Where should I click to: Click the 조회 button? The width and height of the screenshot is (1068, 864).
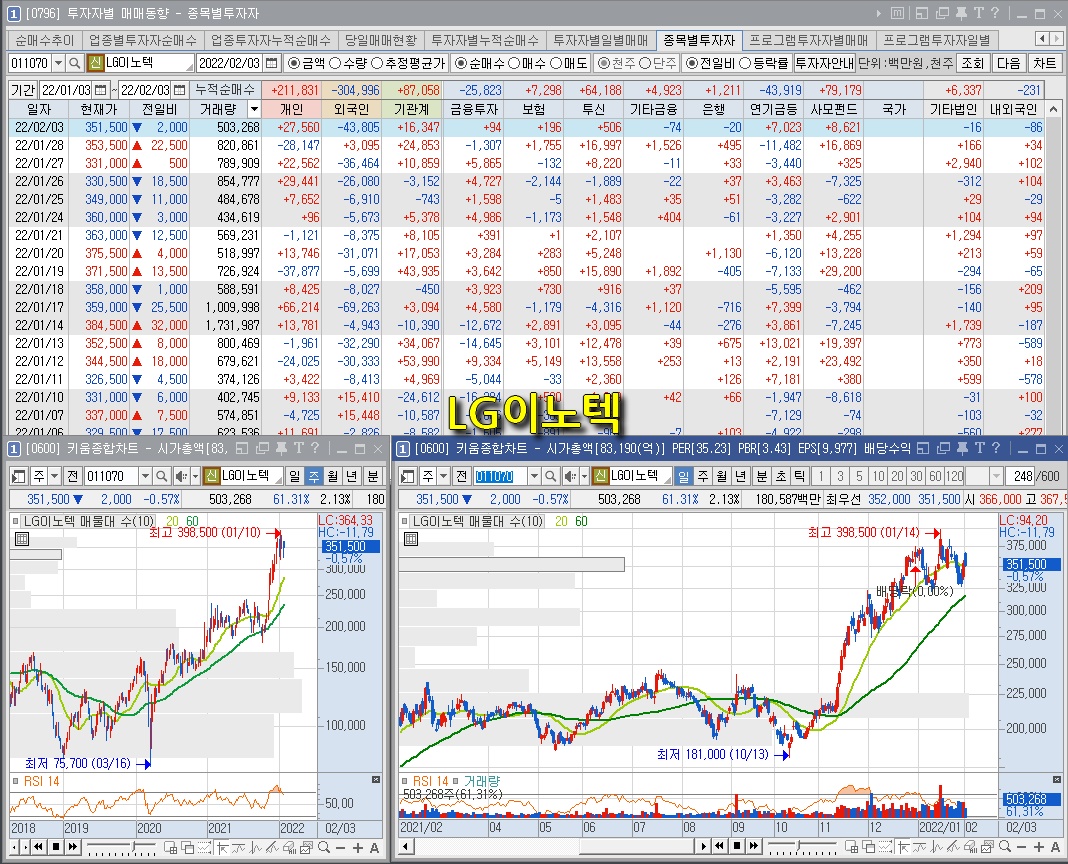pos(972,63)
